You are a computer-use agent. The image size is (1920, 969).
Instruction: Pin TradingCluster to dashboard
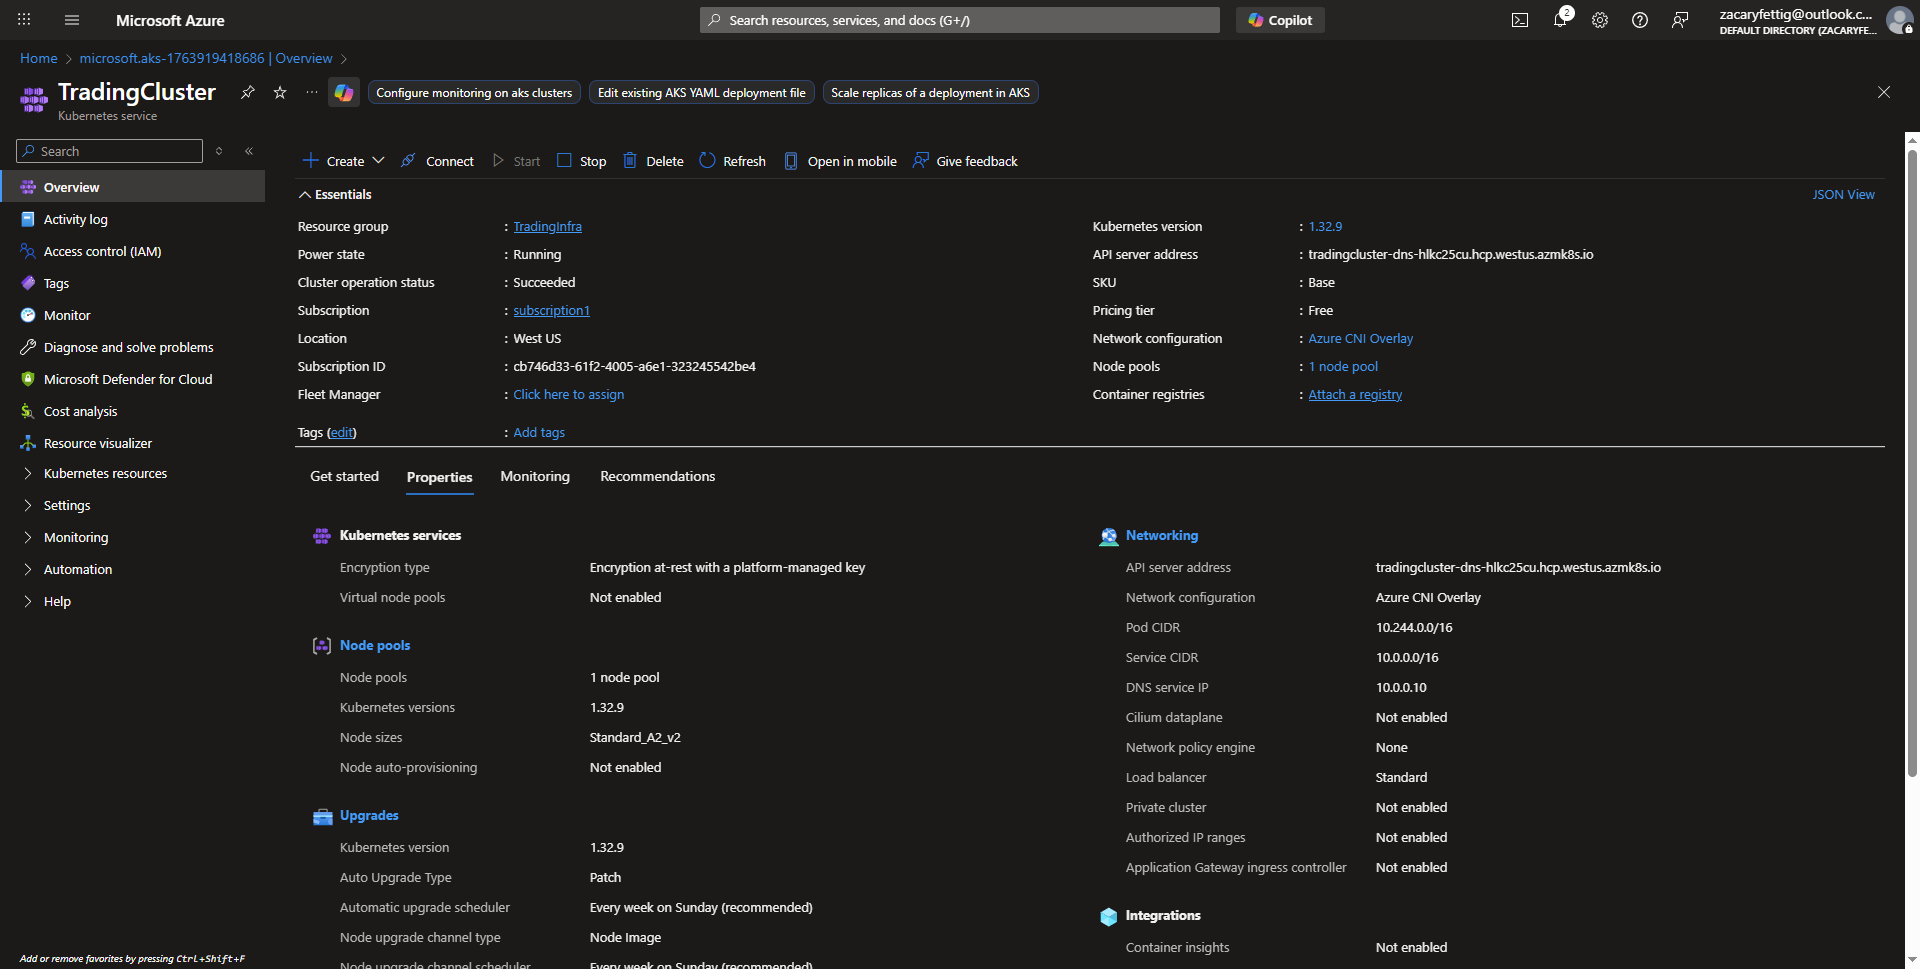click(248, 92)
